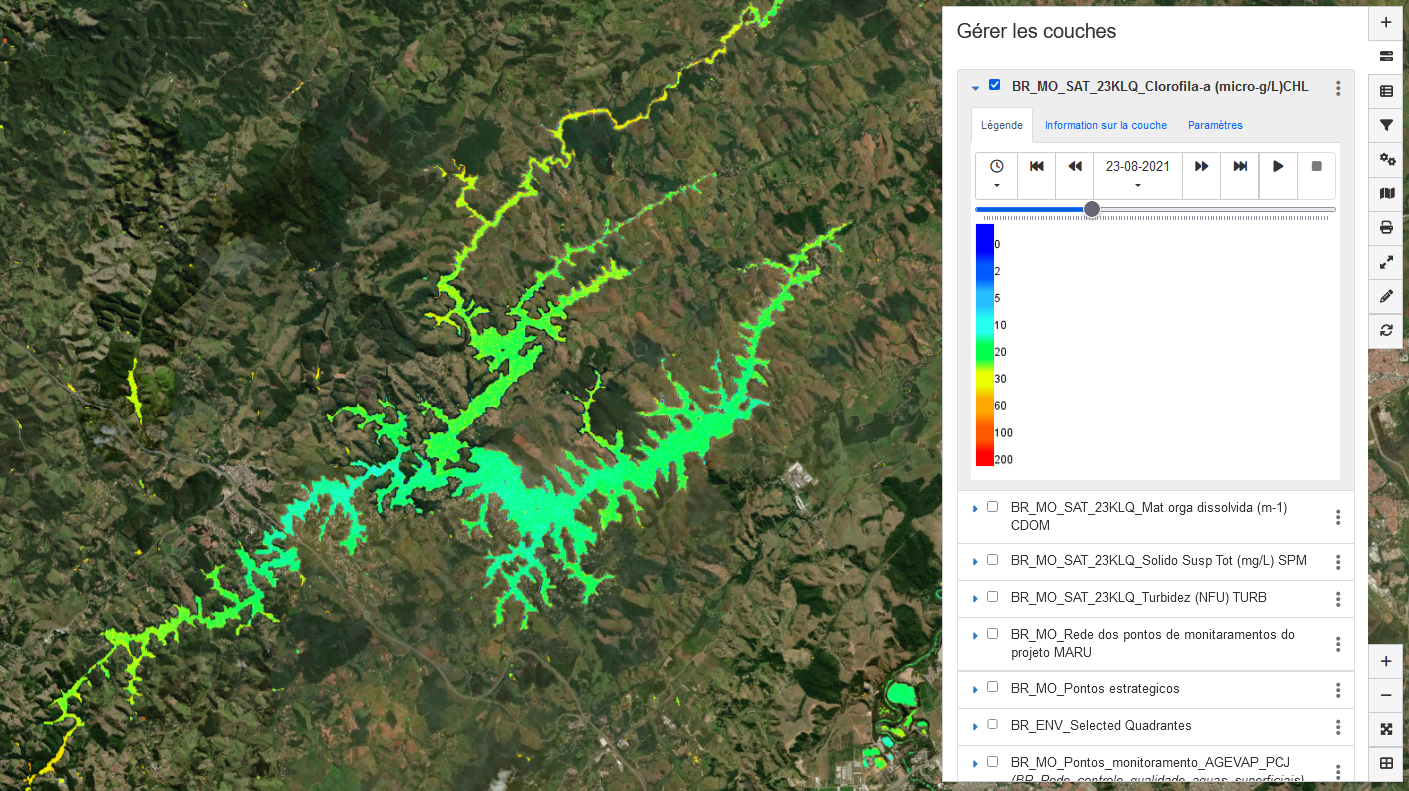Click the double-gear settings icon in sidebar
This screenshot has height=791, width=1409.
point(1386,159)
